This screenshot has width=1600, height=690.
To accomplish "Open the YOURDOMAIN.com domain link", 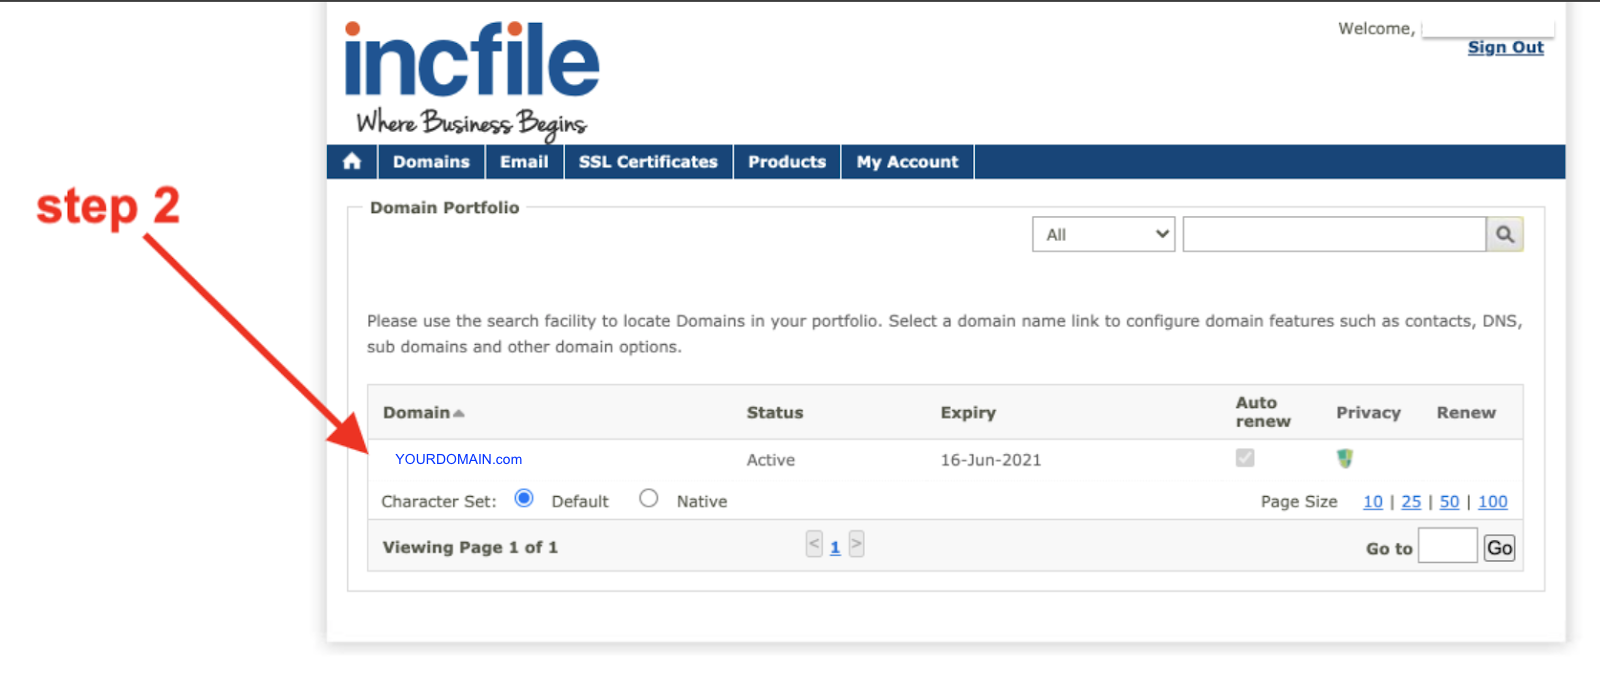I will click(x=458, y=459).
